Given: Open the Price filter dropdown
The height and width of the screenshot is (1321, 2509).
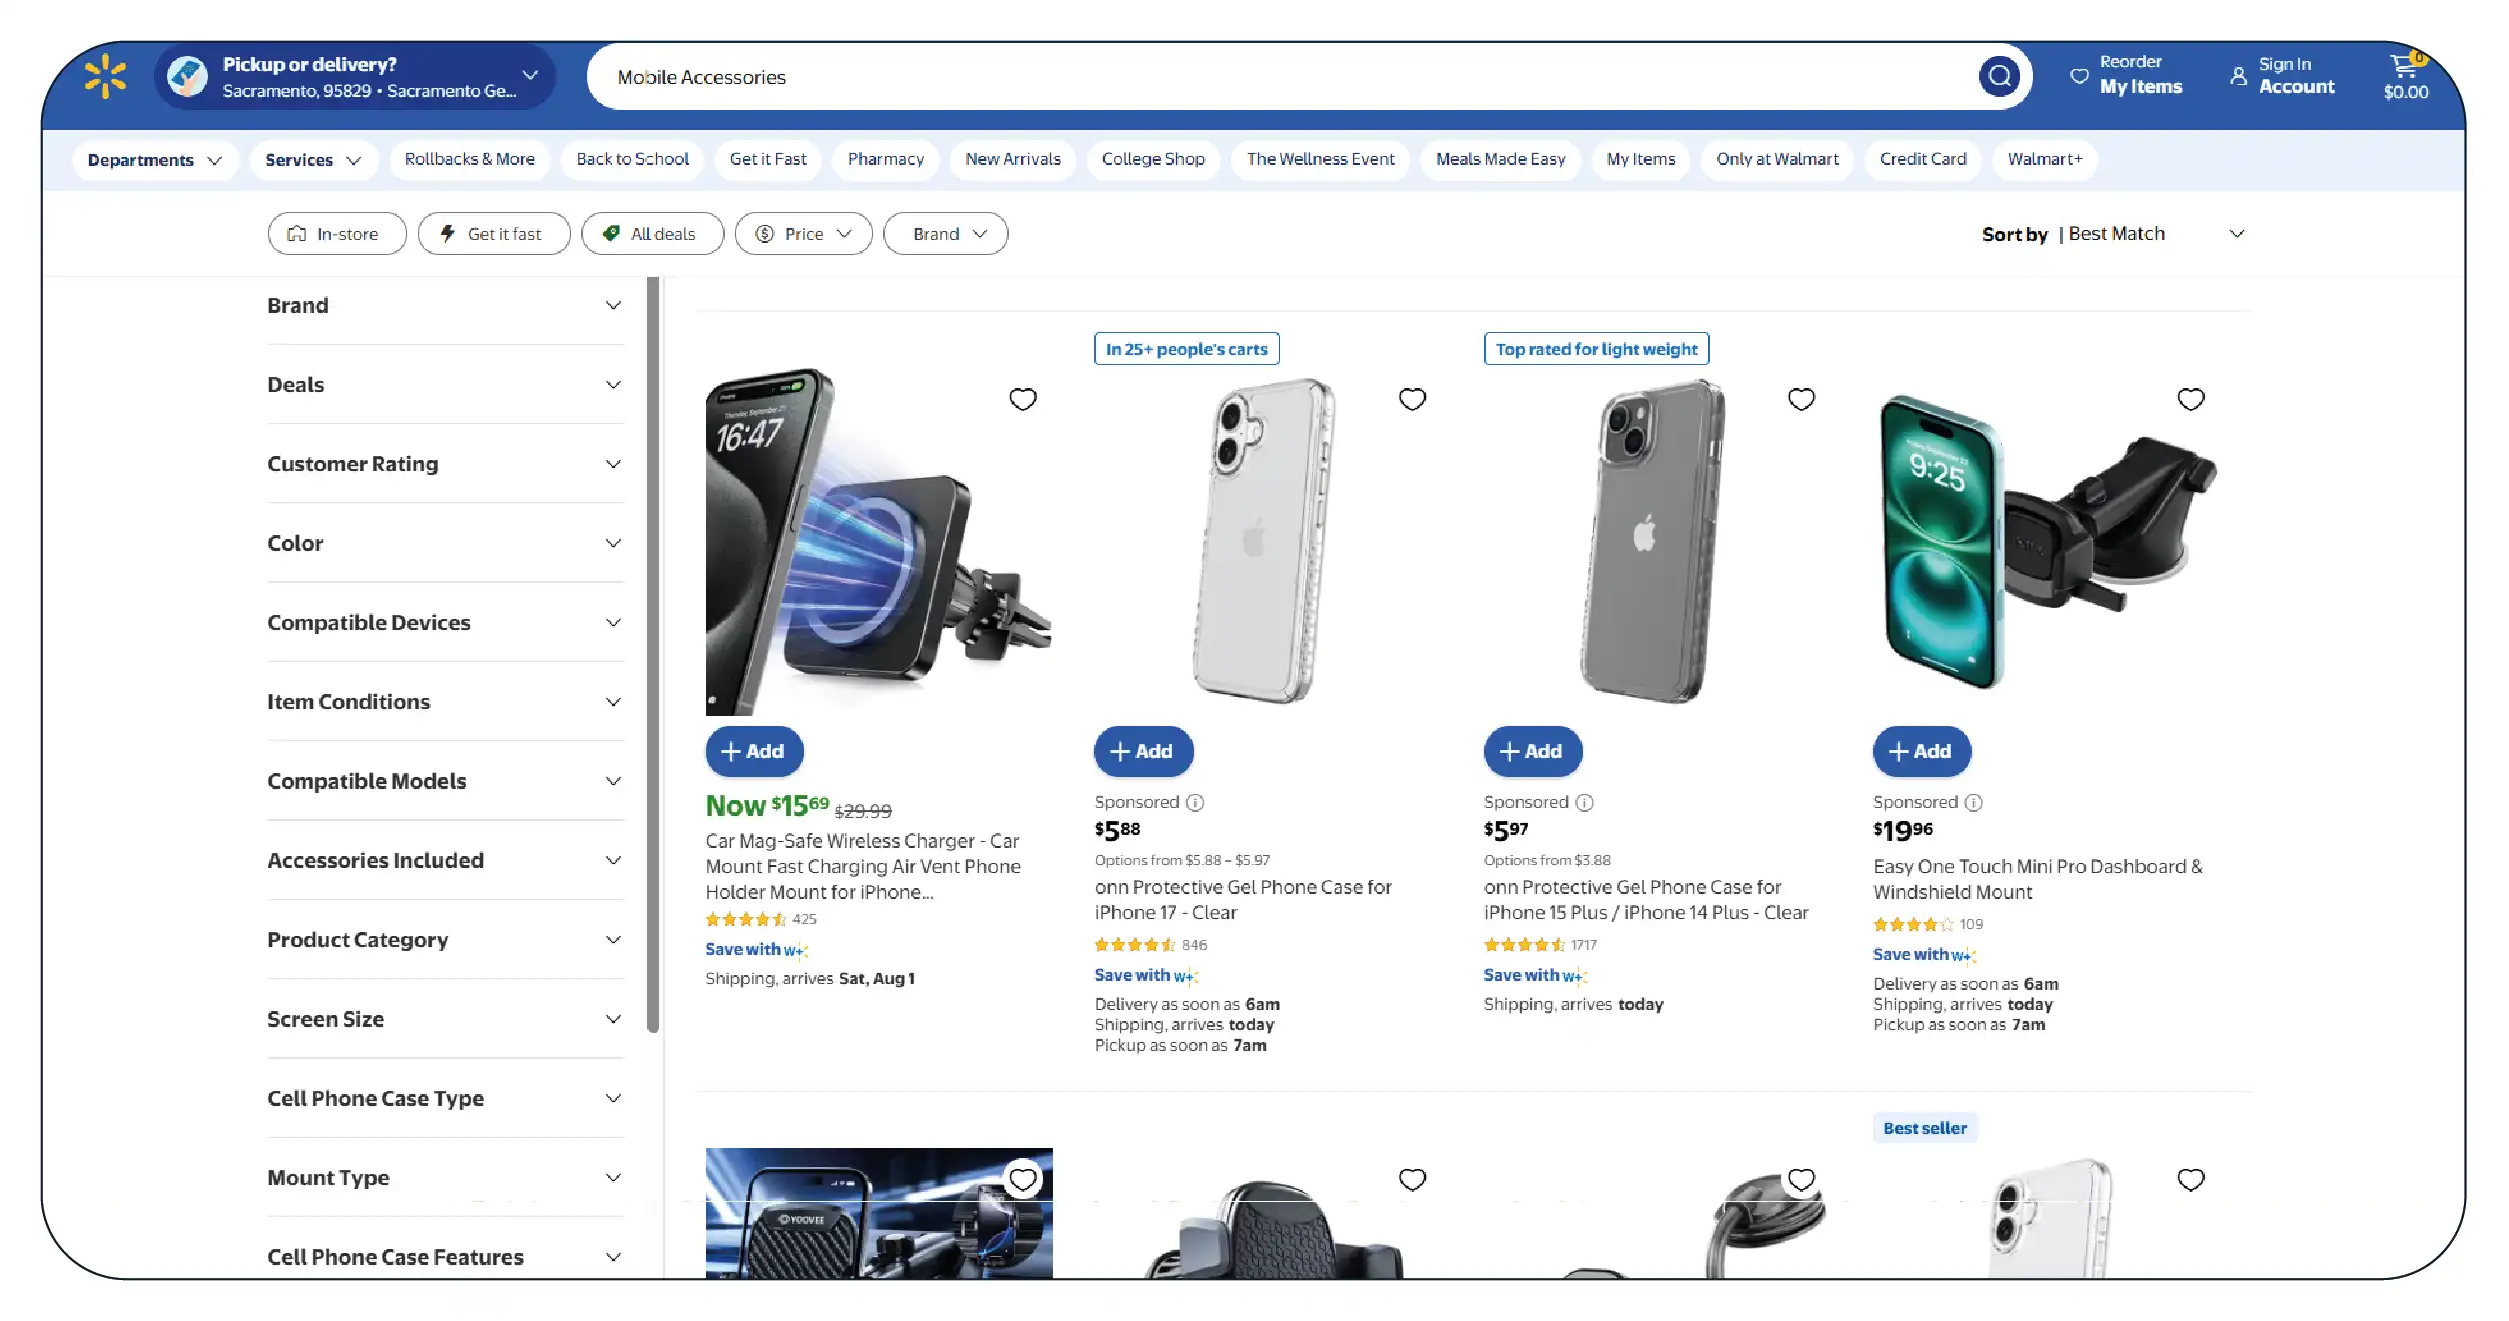Looking at the screenshot, I should (803, 234).
